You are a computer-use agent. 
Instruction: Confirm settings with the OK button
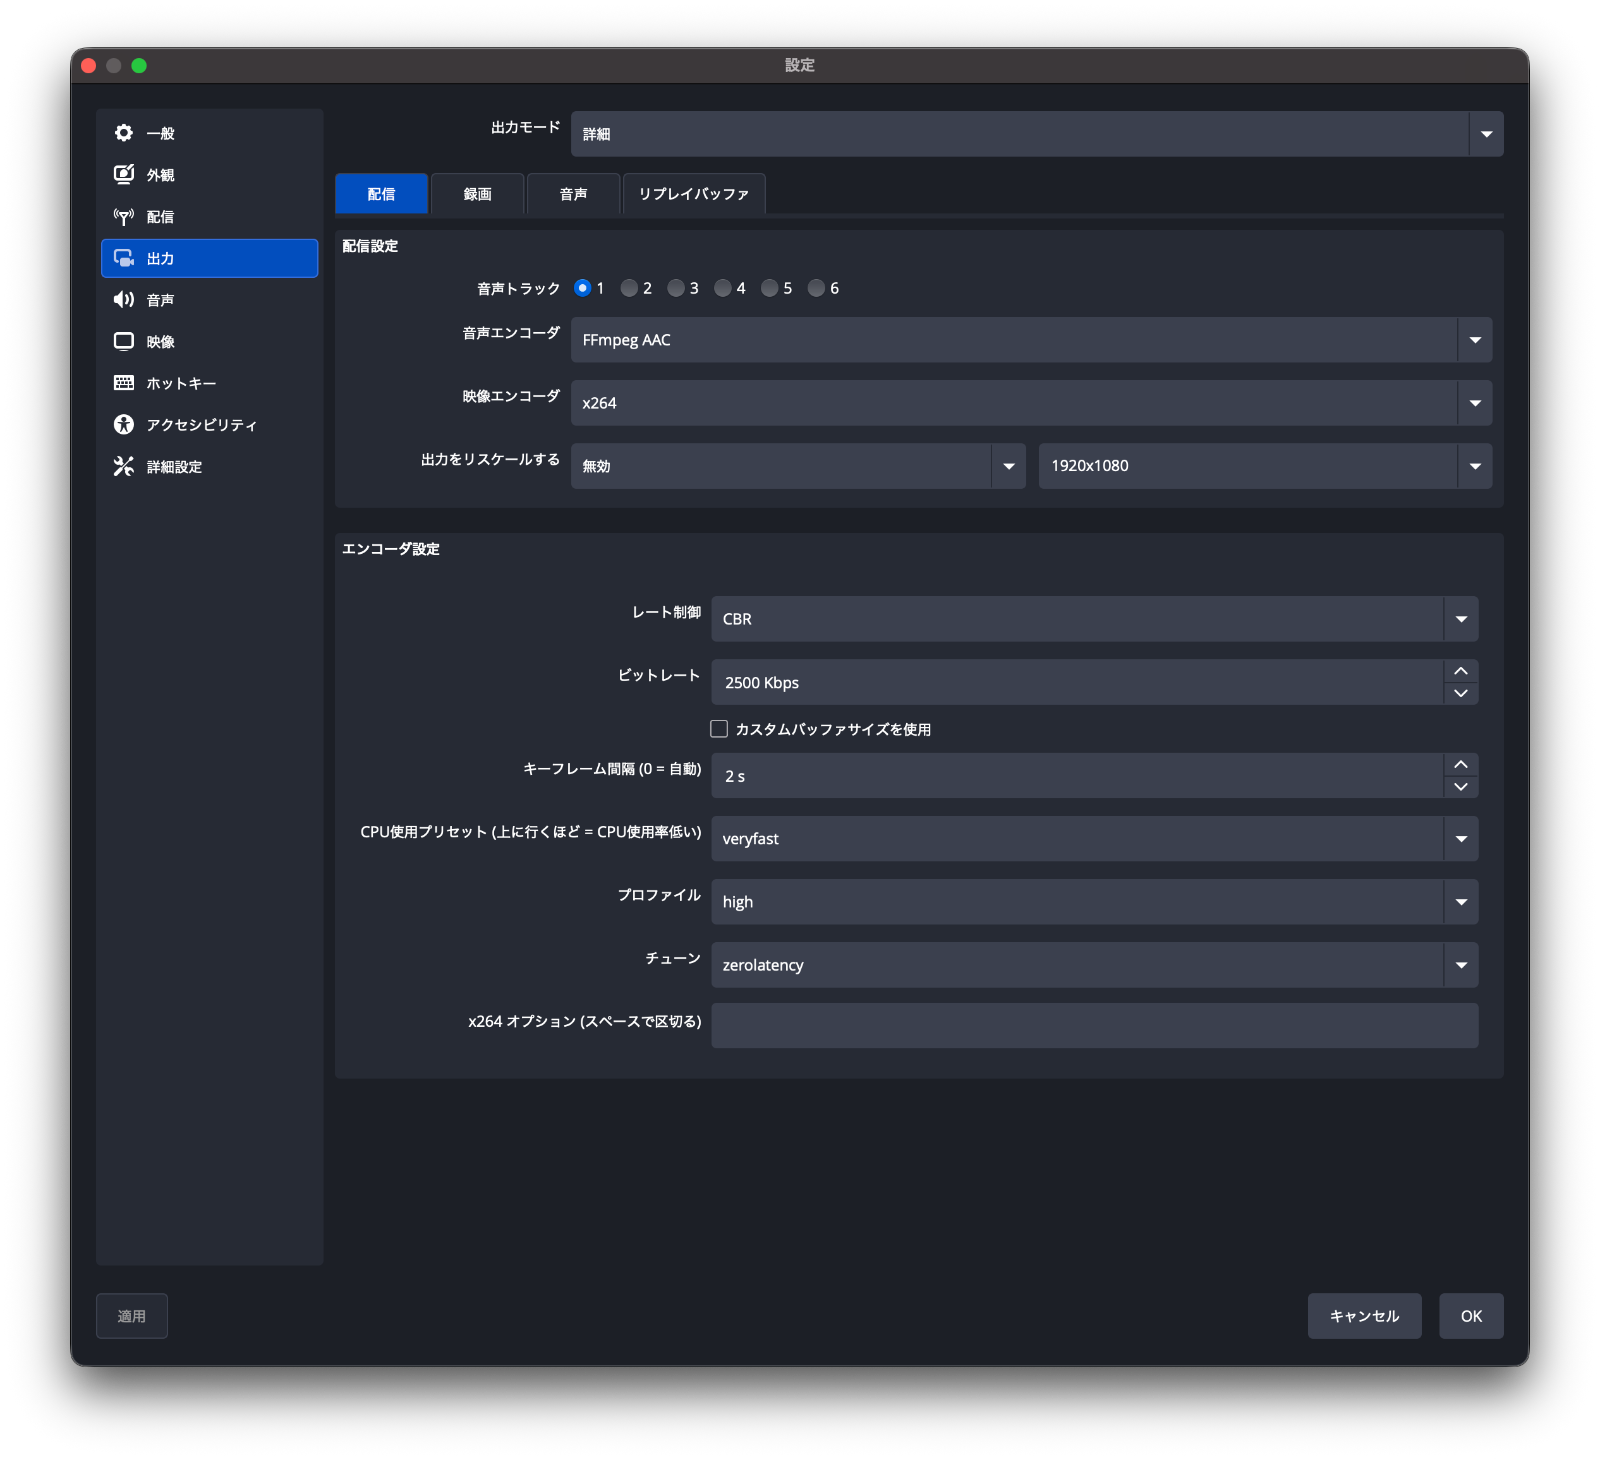tap(1470, 1316)
